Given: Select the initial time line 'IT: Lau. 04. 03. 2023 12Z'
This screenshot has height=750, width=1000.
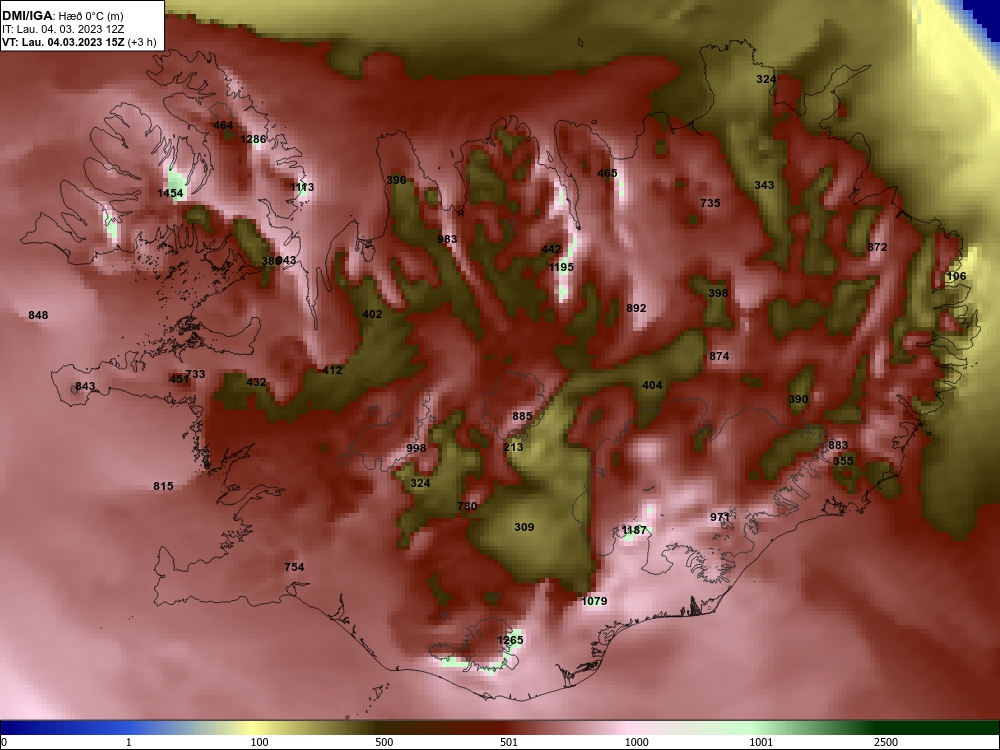Looking at the screenshot, I should (61, 29).
